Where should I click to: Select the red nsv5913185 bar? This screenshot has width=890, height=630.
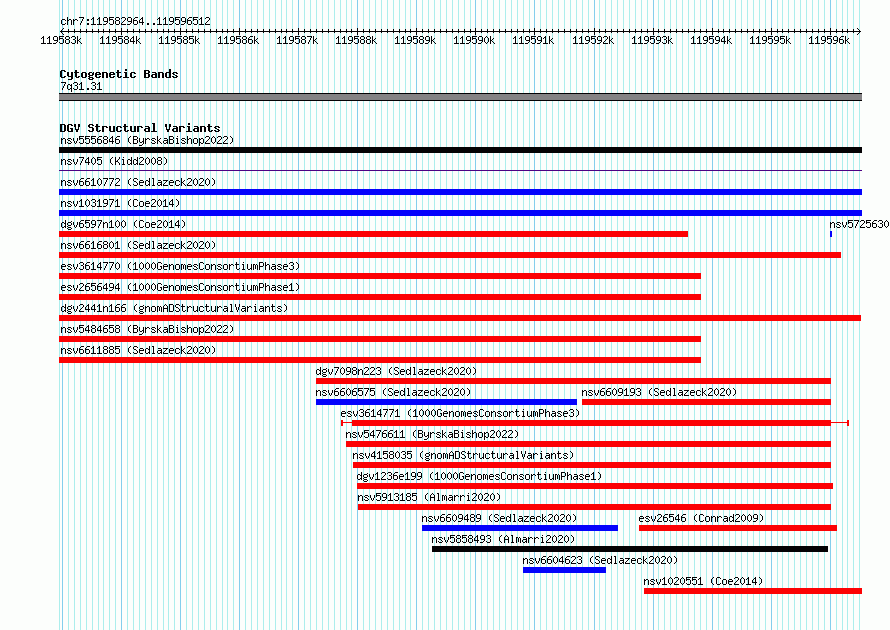pos(594,507)
